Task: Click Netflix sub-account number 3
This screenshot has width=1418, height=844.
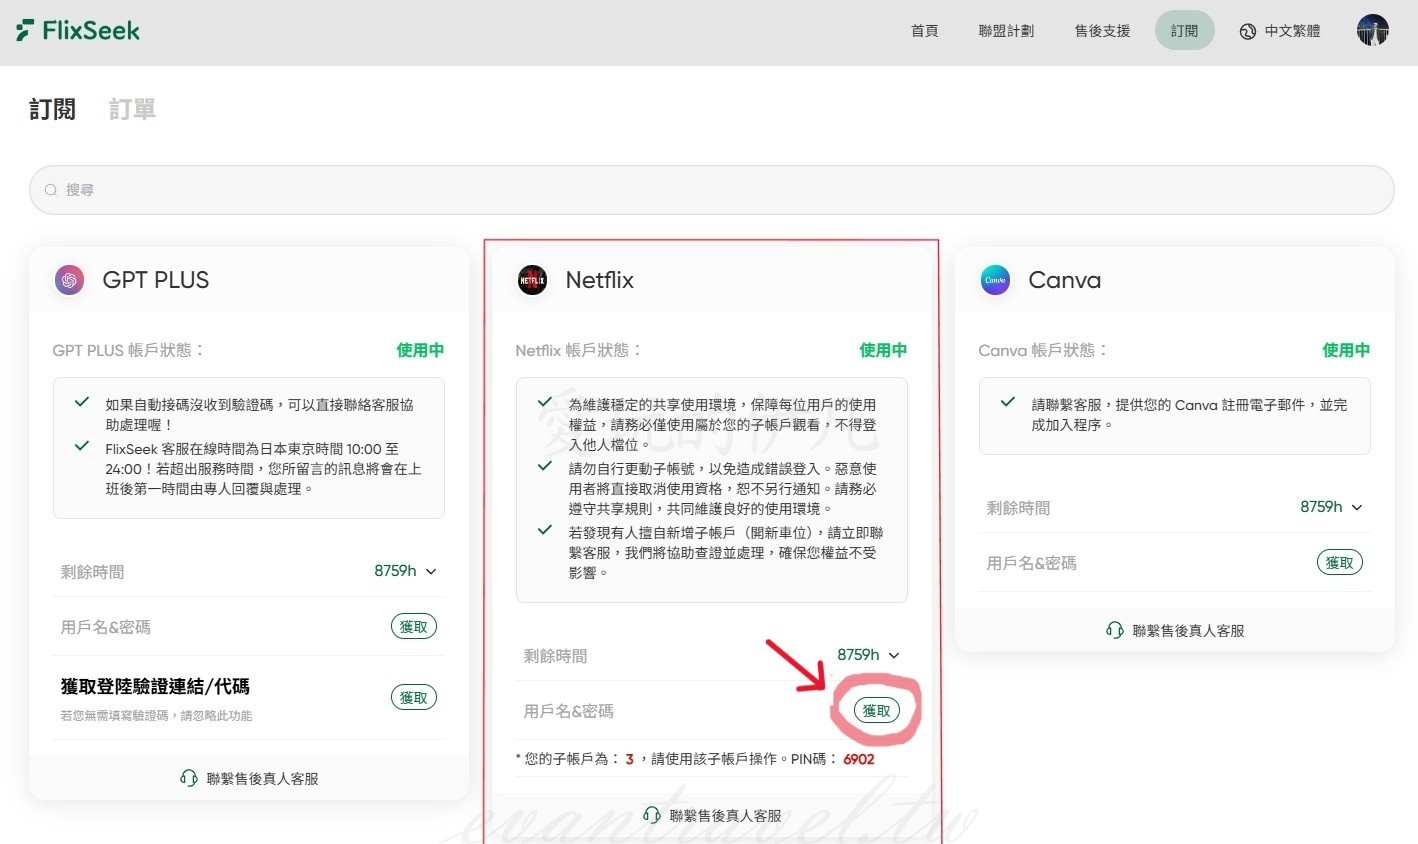Action: [630, 759]
